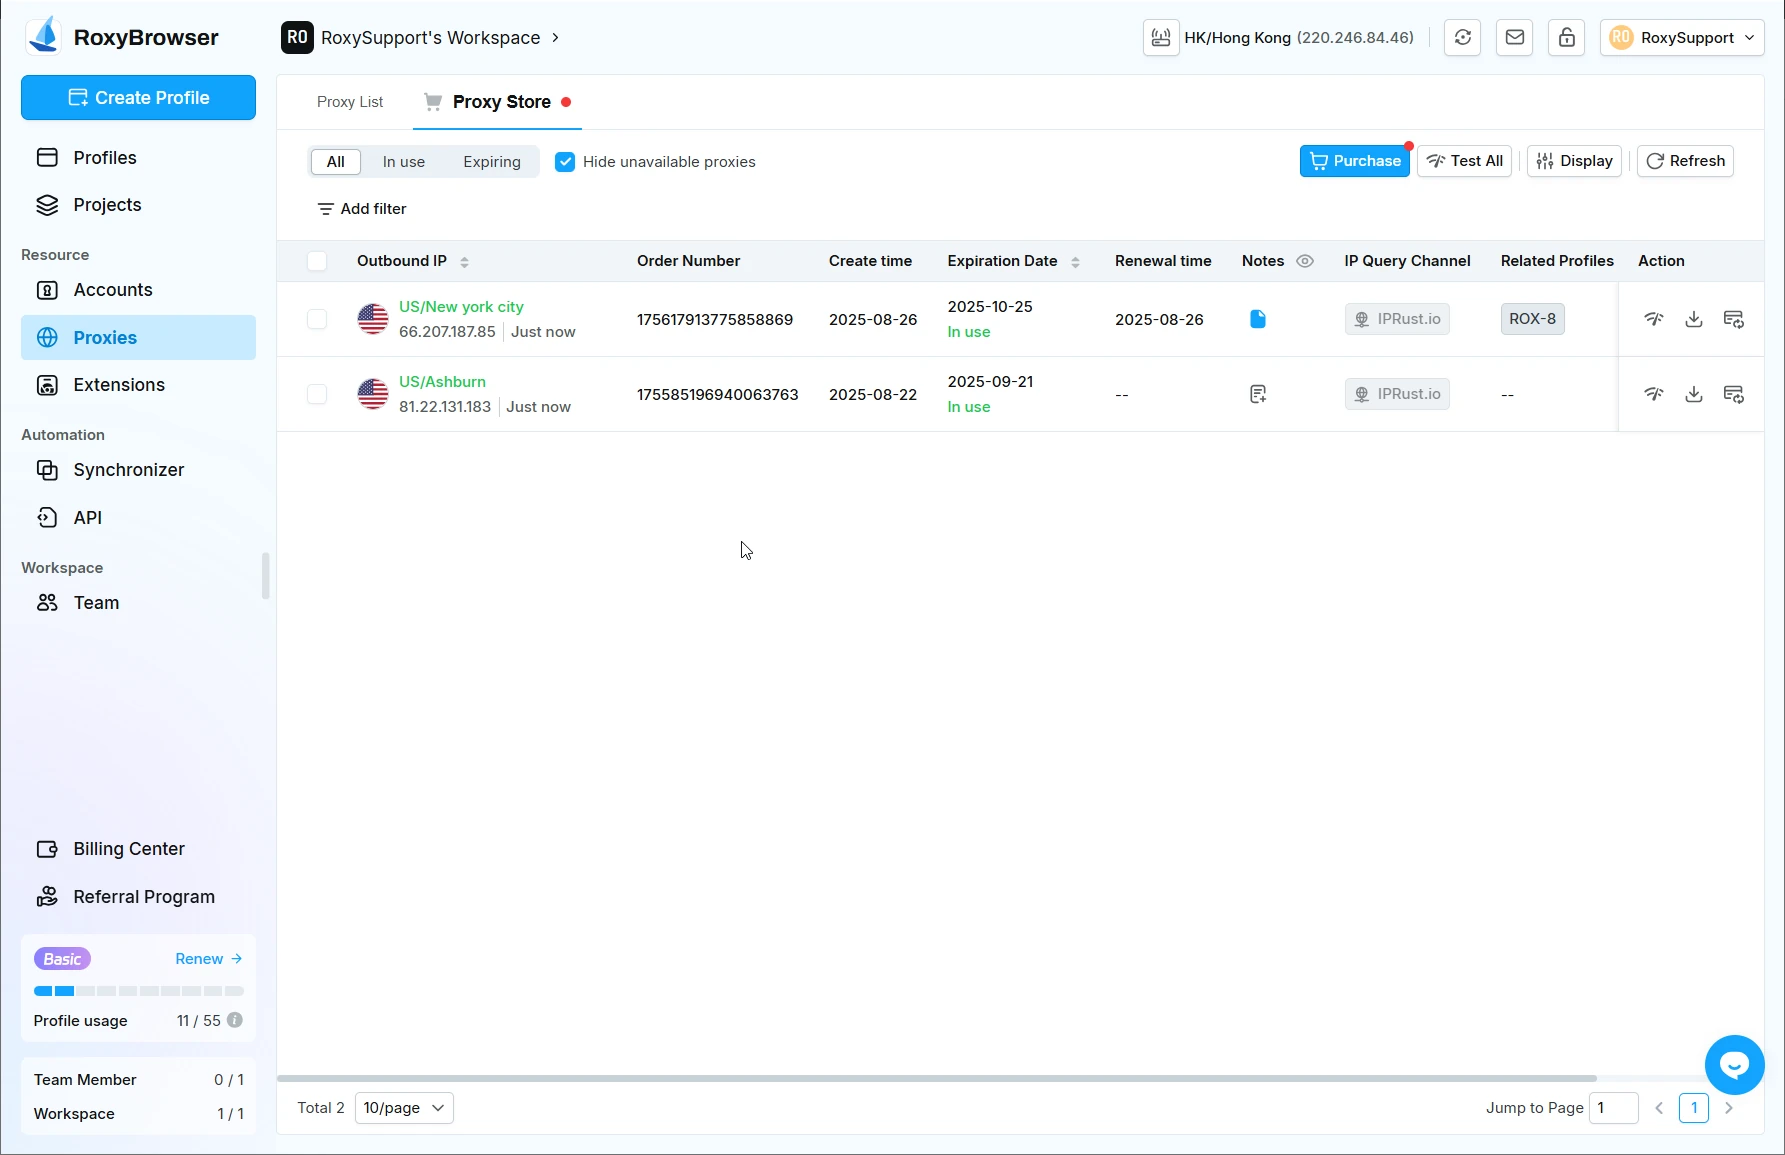Toggle Notes column visibility eye icon
This screenshot has width=1785, height=1155.
click(x=1305, y=261)
